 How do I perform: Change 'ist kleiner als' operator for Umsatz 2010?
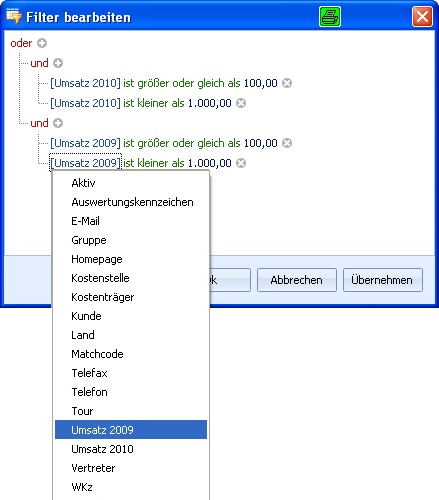pyautogui.click(x=154, y=103)
